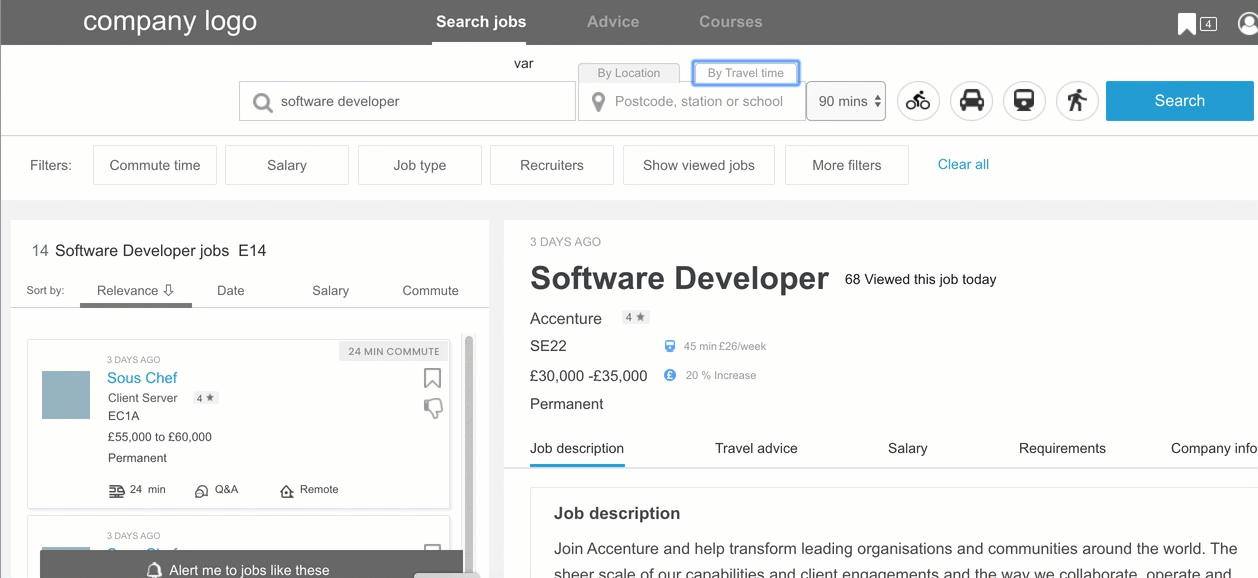Screen dimensions: 1258x578
Task: Open the Commute time filter
Action: (155, 165)
